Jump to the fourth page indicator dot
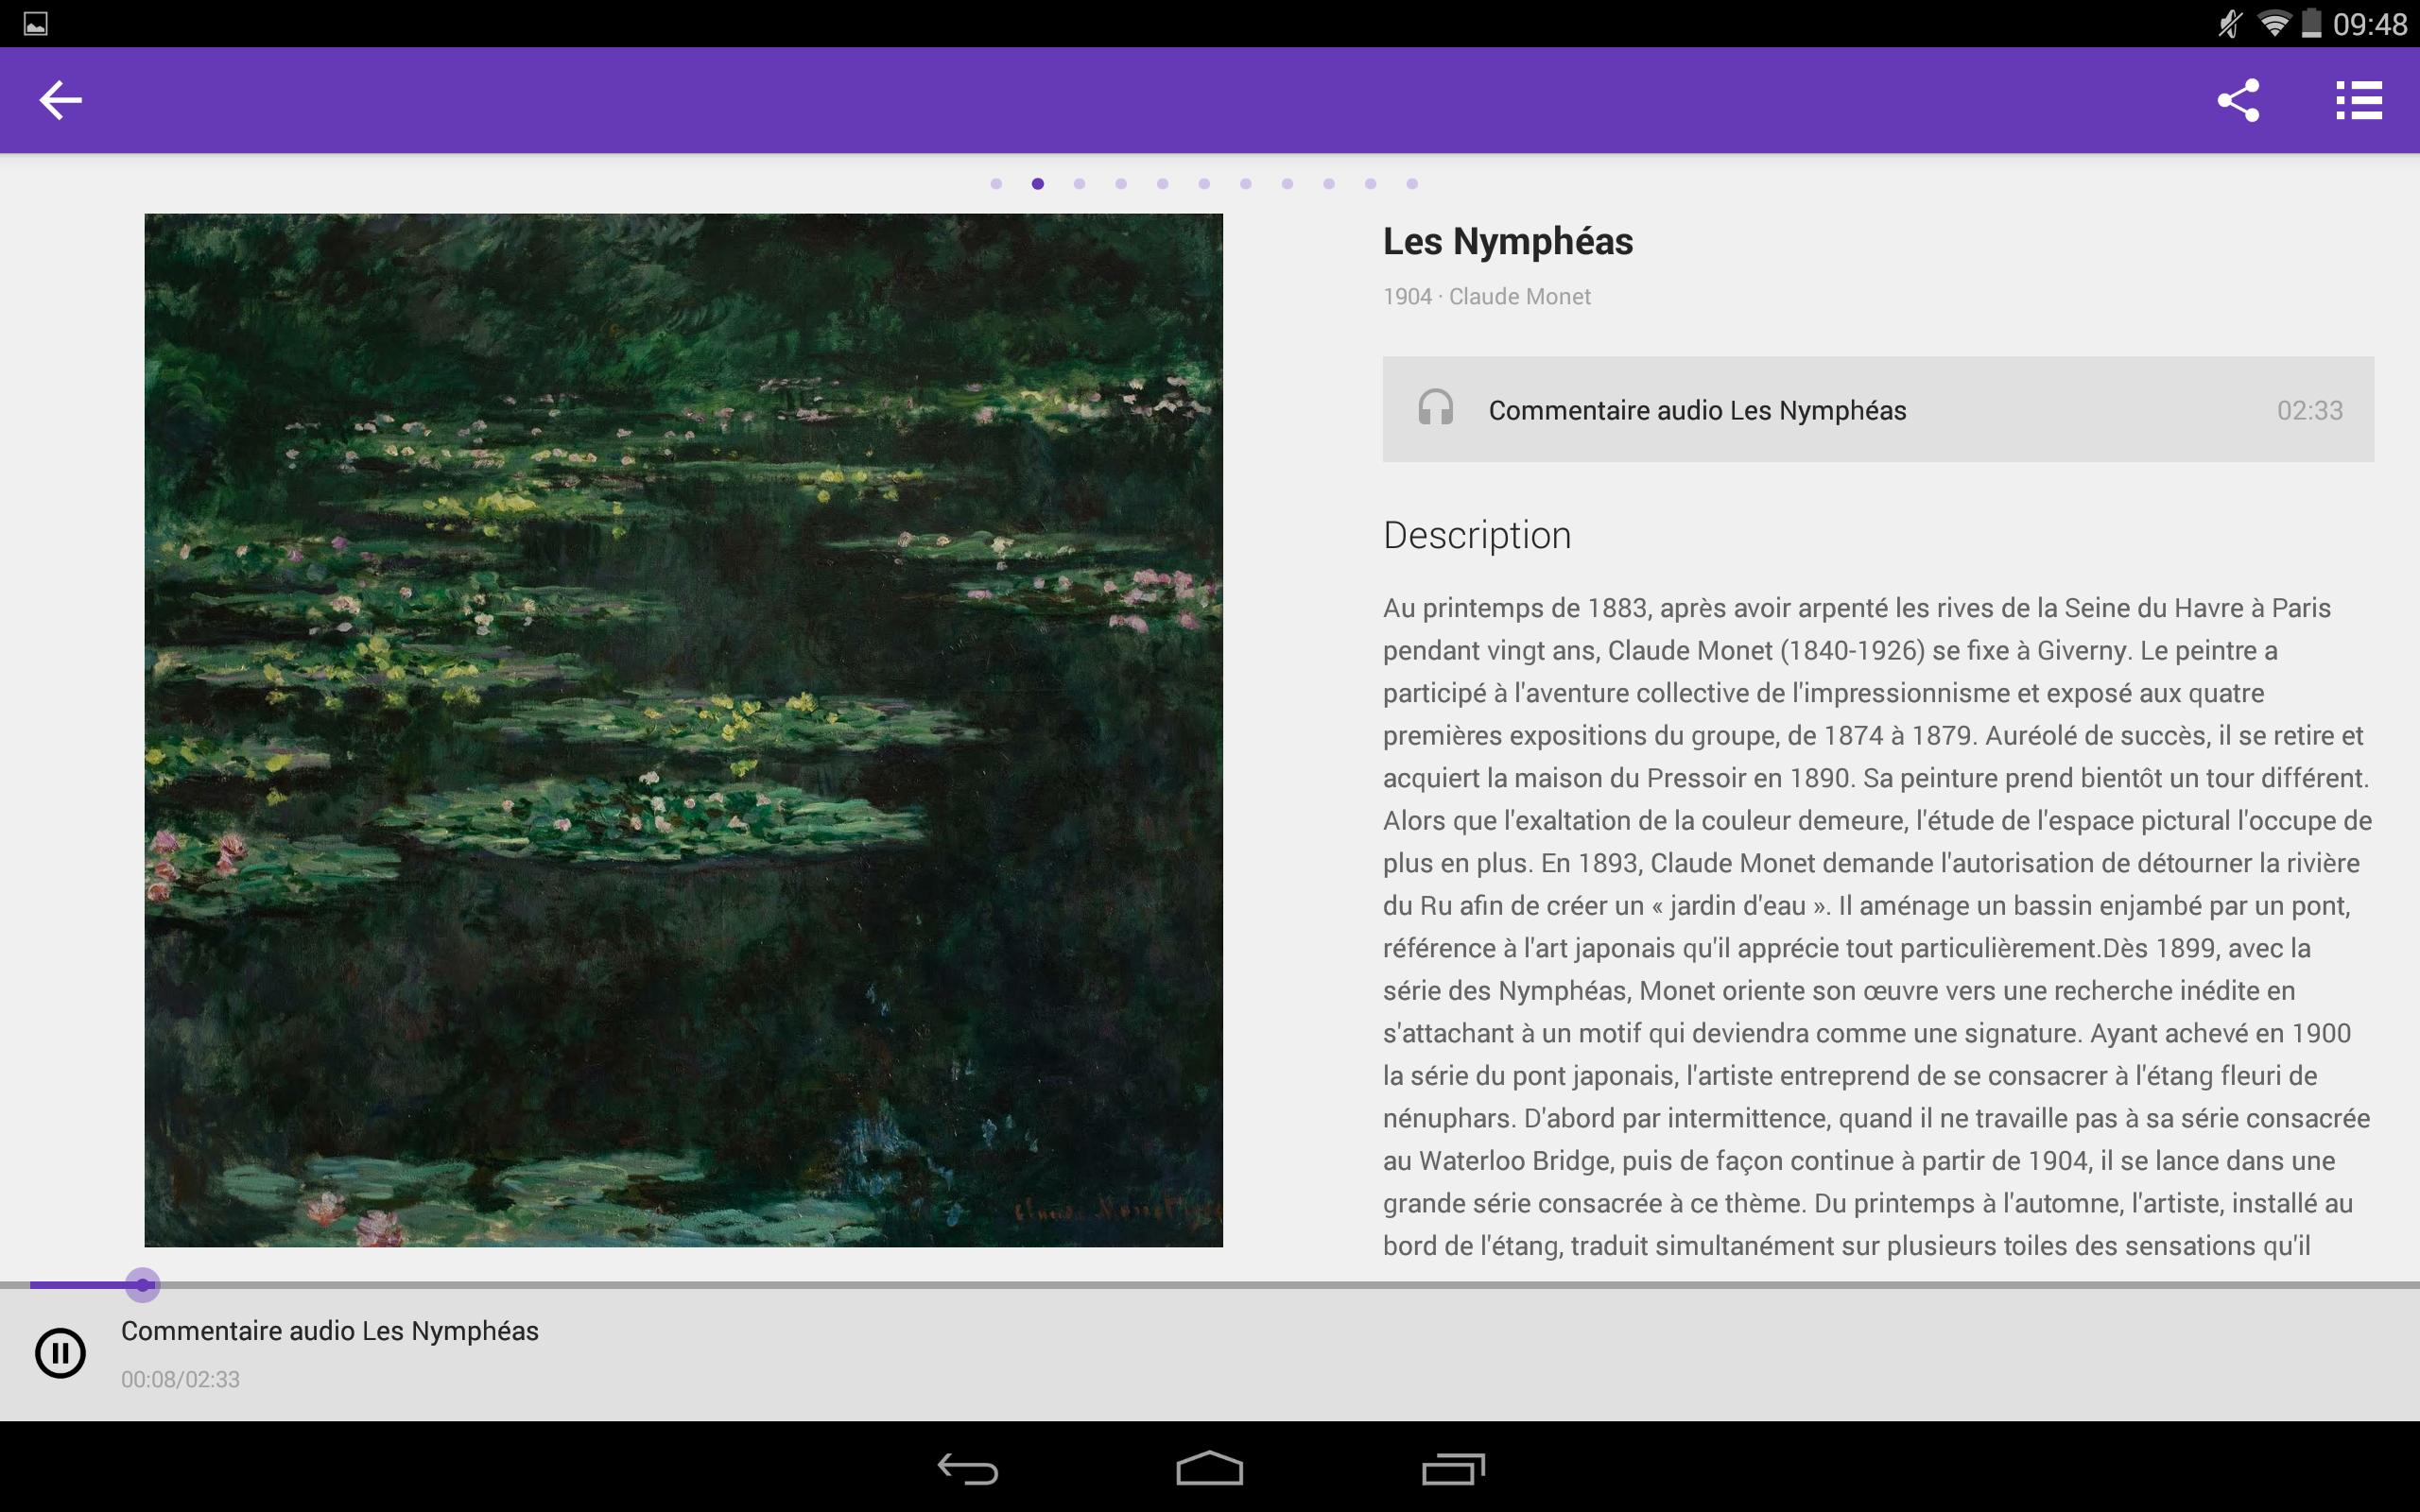Viewport: 2420px width, 1512px height. point(1121,184)
